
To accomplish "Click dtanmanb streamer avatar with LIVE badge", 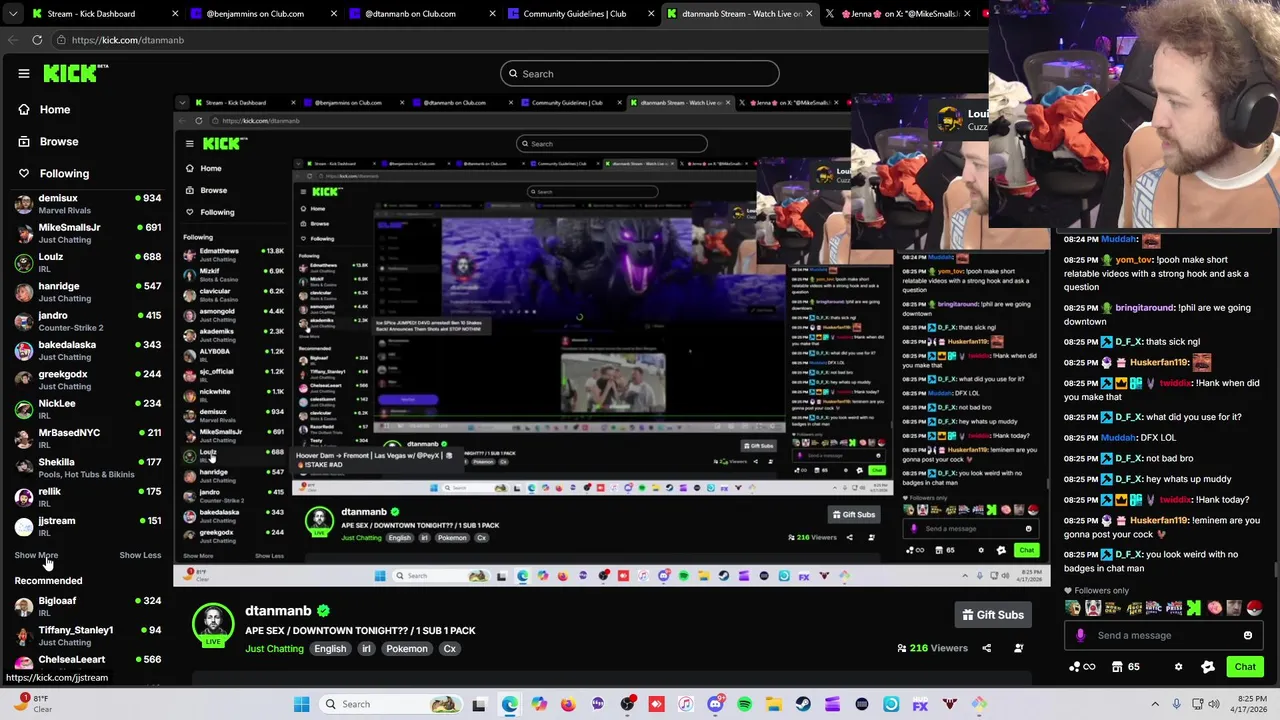I will pos(213,625).
